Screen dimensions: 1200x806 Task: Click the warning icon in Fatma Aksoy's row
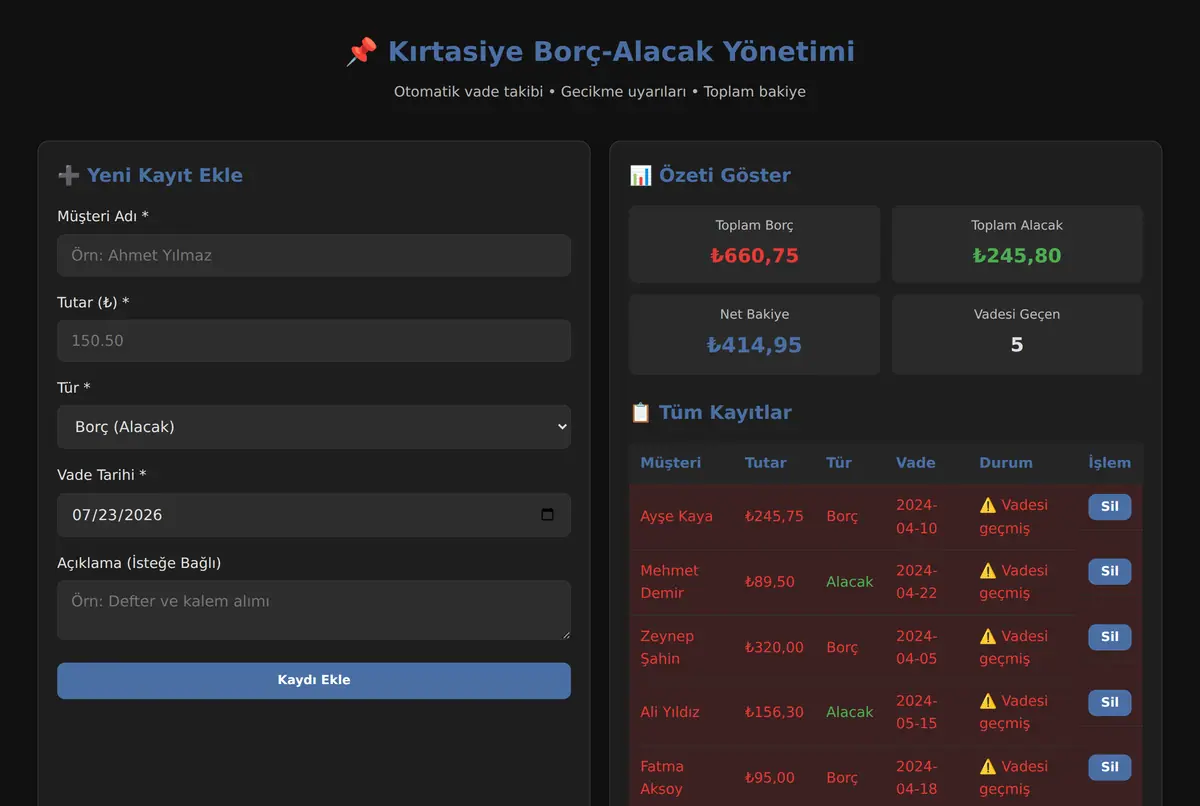[988, 766]
